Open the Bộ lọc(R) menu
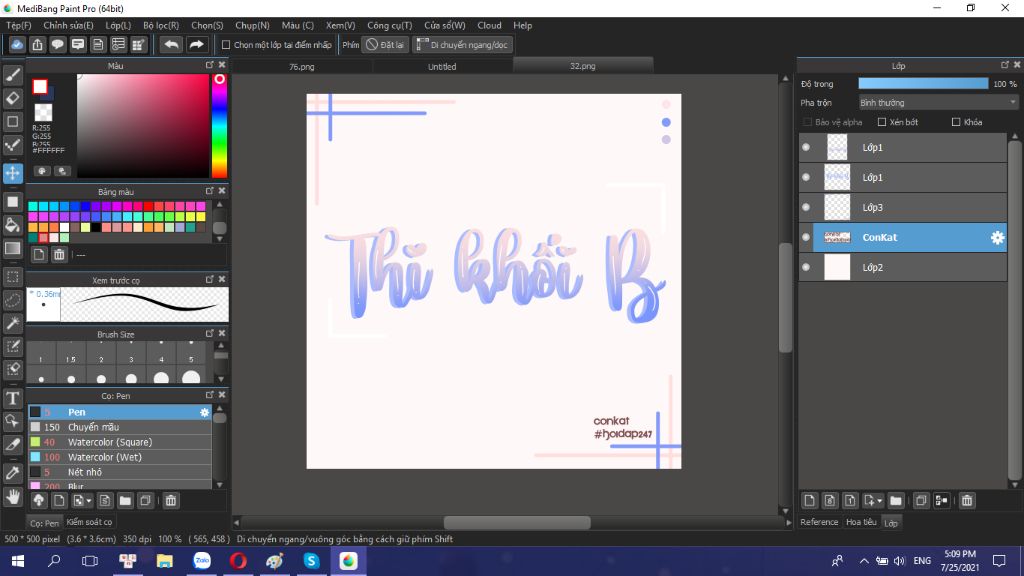The image size is (1024, 576). click(x=161, y=25)
